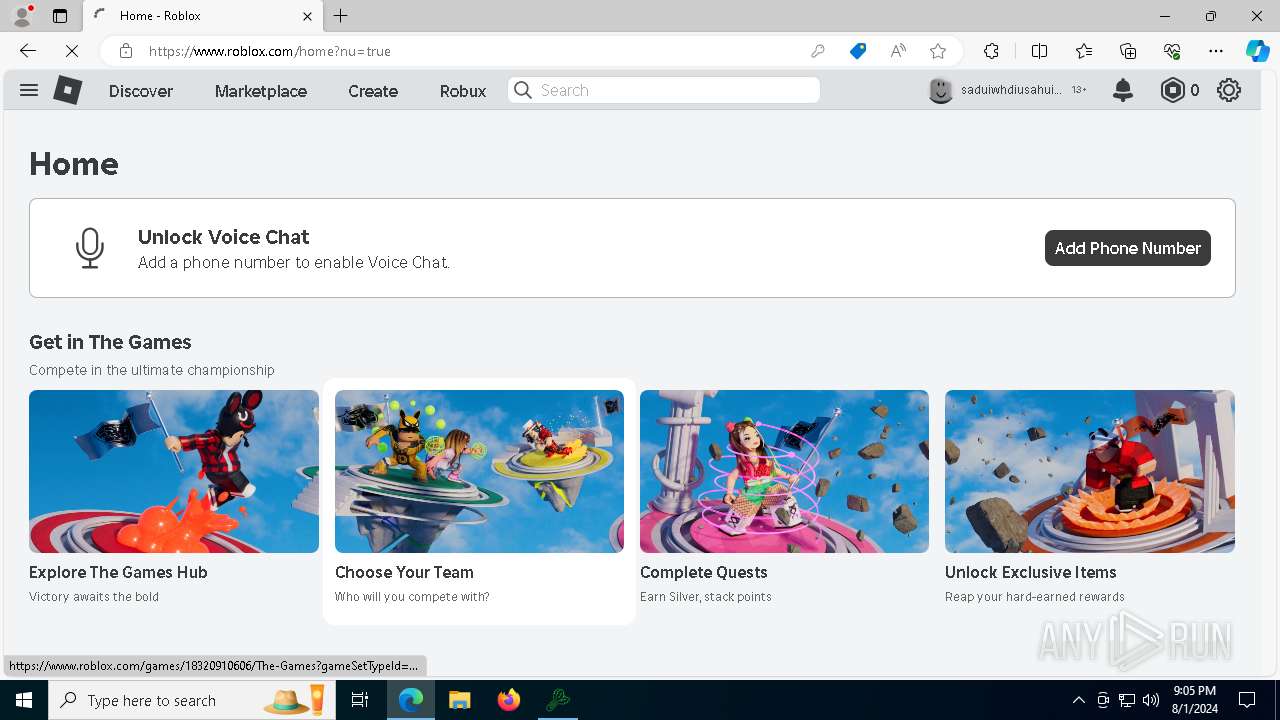Open the browser profile icon
This screenshot has width=1280, height=720.
[x=22, y=16]
